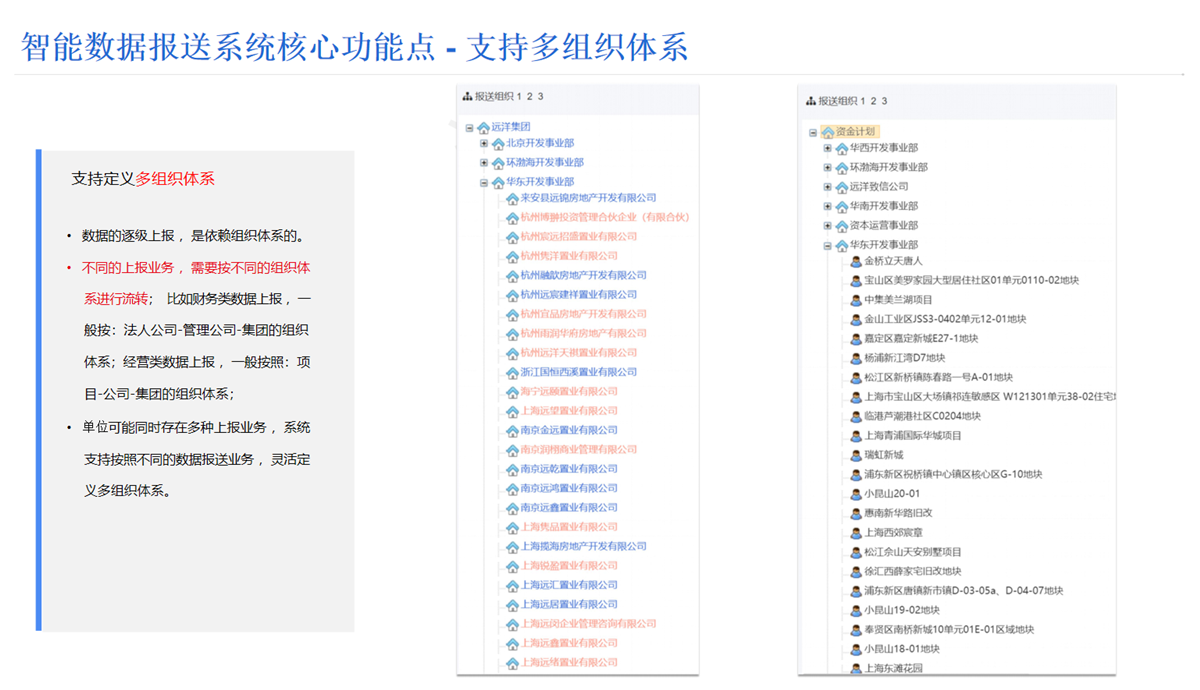This screenshot has width=1200, height=690.
Task: Select 松江佘山天安别墅项目
Action: pos(913,552)
